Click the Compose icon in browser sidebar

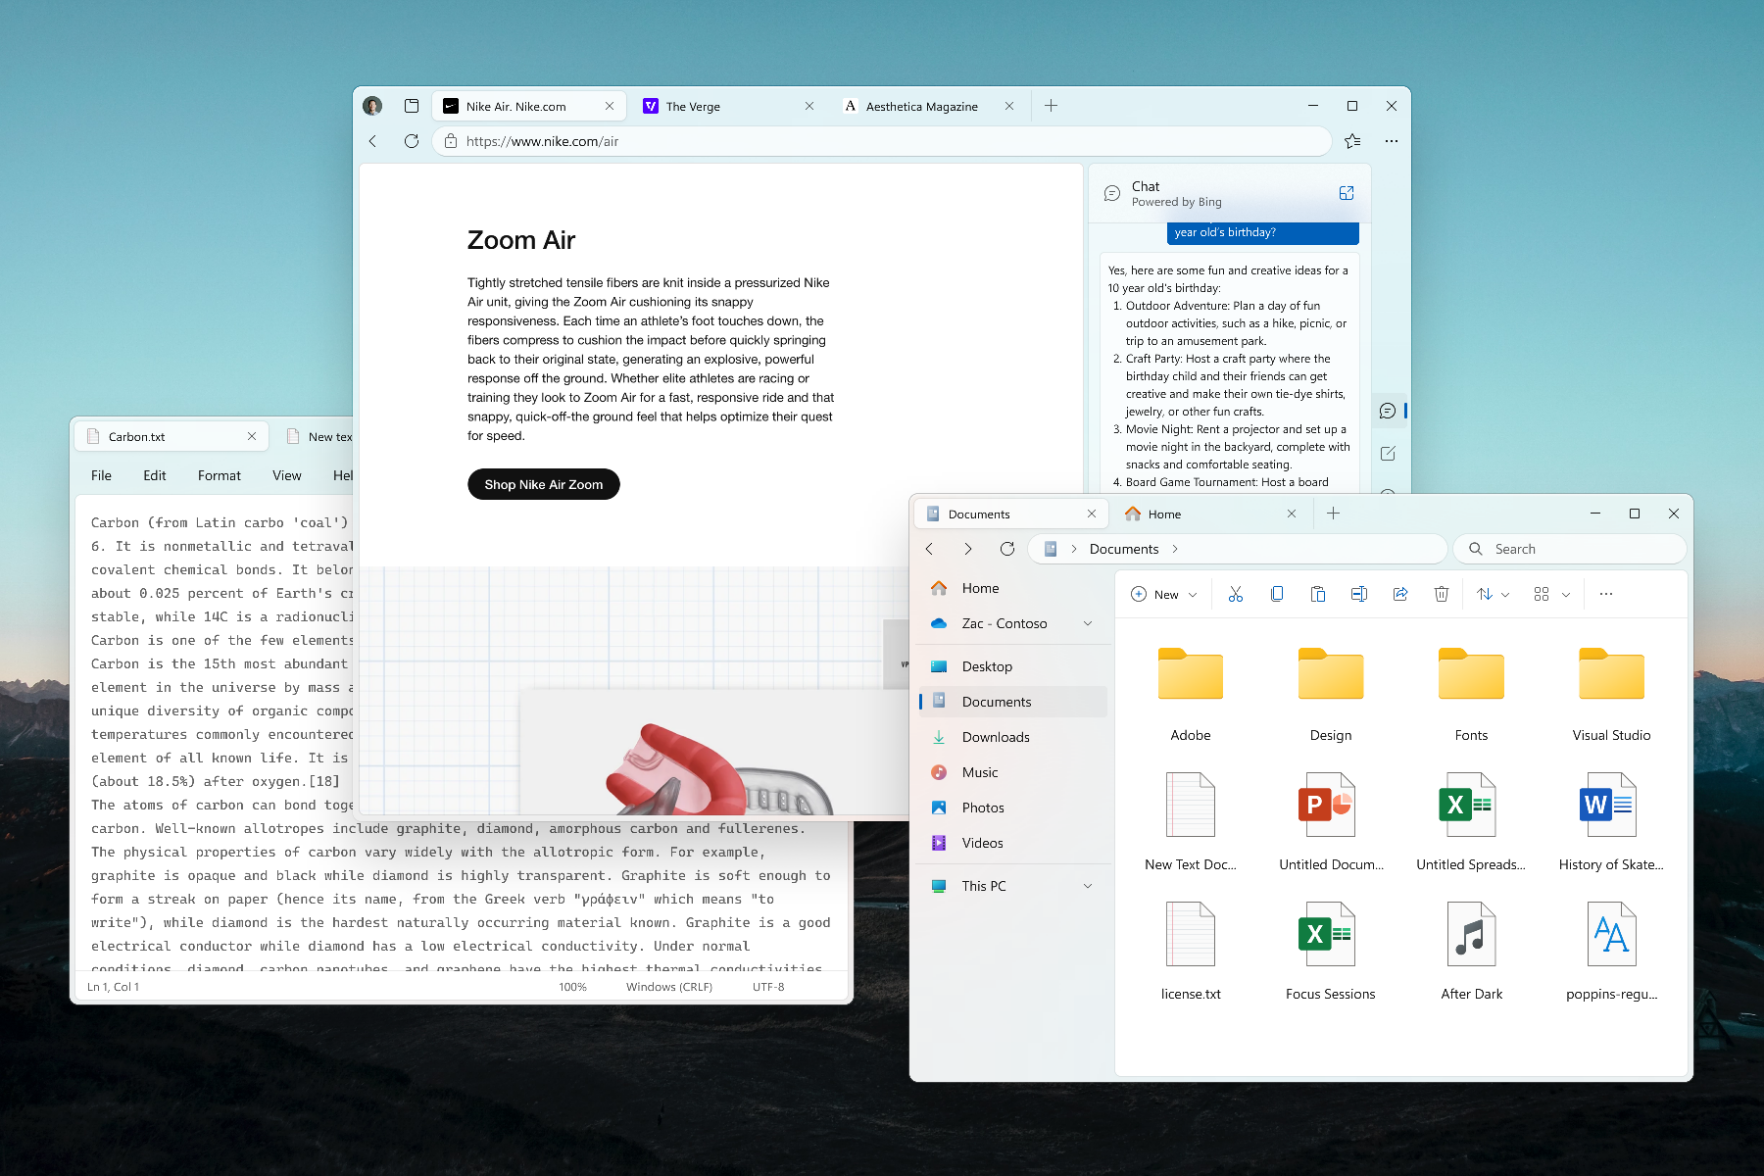pyautogui.click(x=1387, y=454)
